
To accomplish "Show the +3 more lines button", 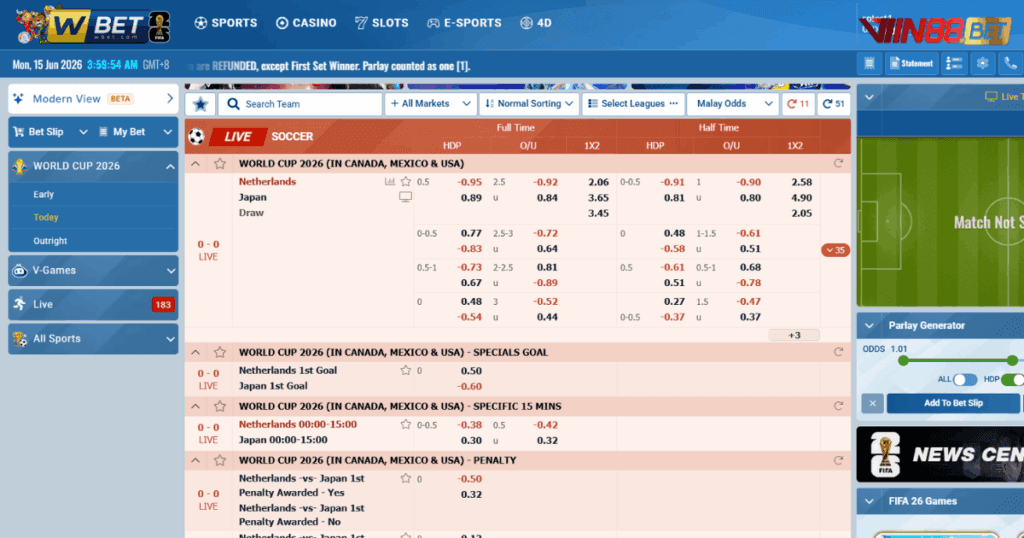I will (x=794, y=335).
